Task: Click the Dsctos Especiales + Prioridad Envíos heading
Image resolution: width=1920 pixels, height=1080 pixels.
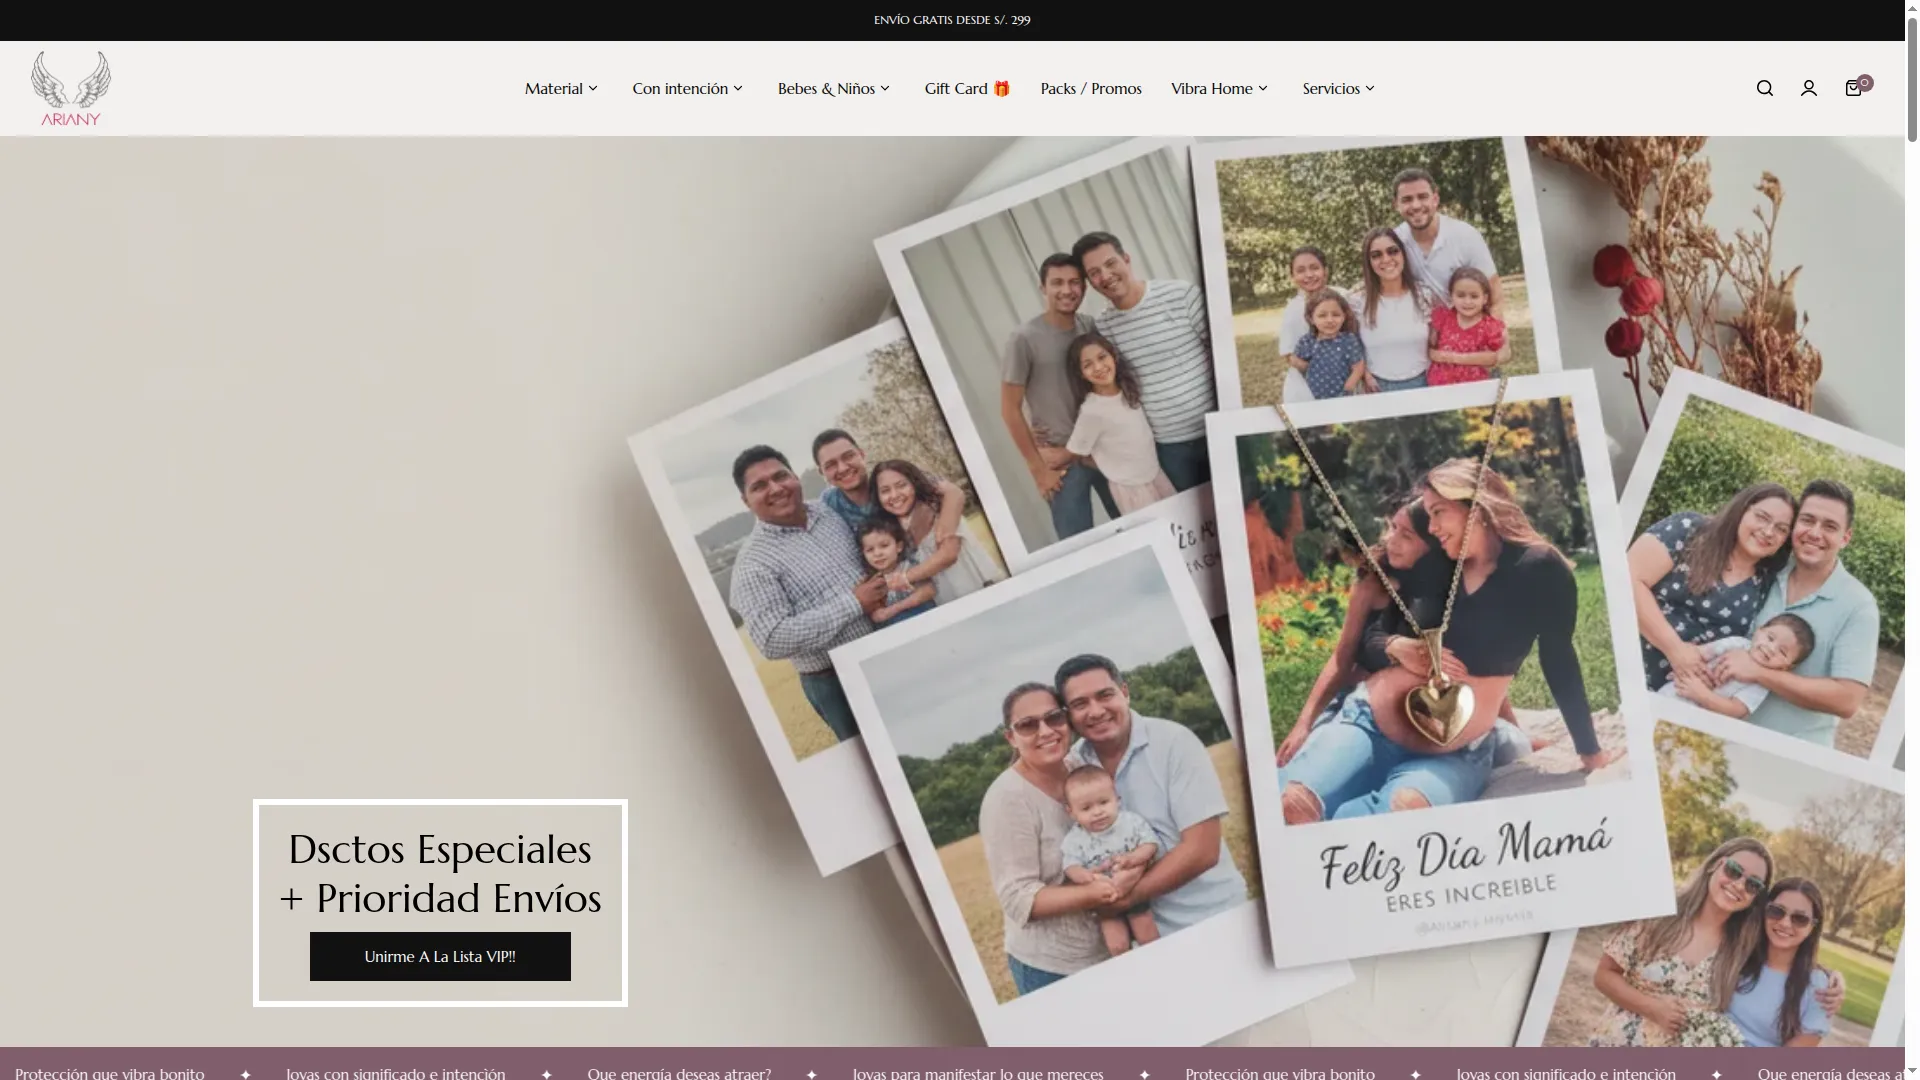Action: coord(440,874)
